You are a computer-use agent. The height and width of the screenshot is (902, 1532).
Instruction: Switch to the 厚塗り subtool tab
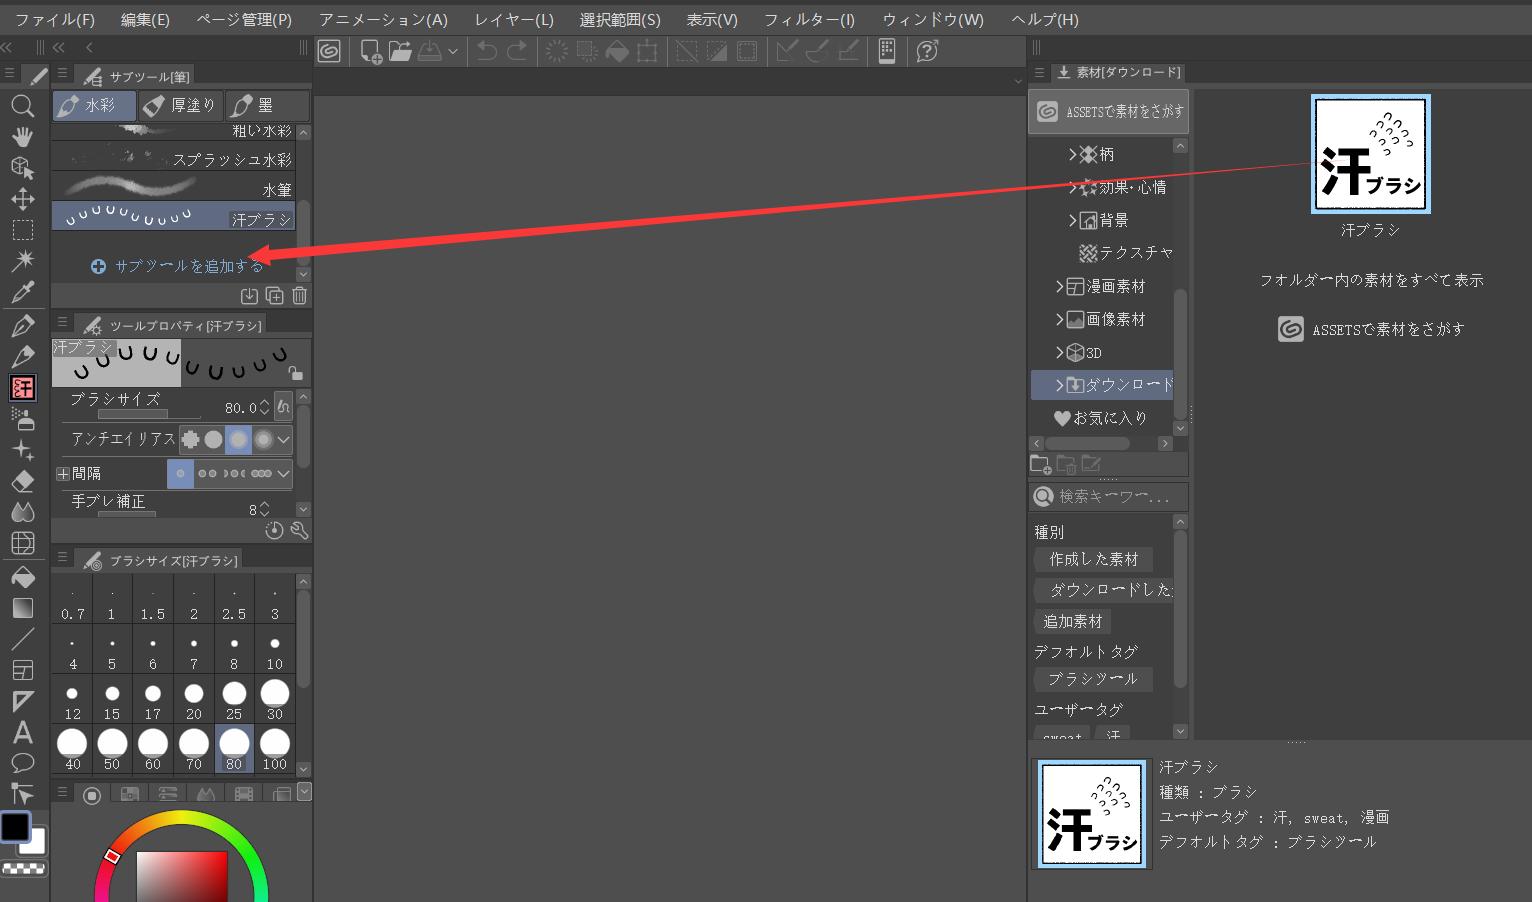point(180,104)
